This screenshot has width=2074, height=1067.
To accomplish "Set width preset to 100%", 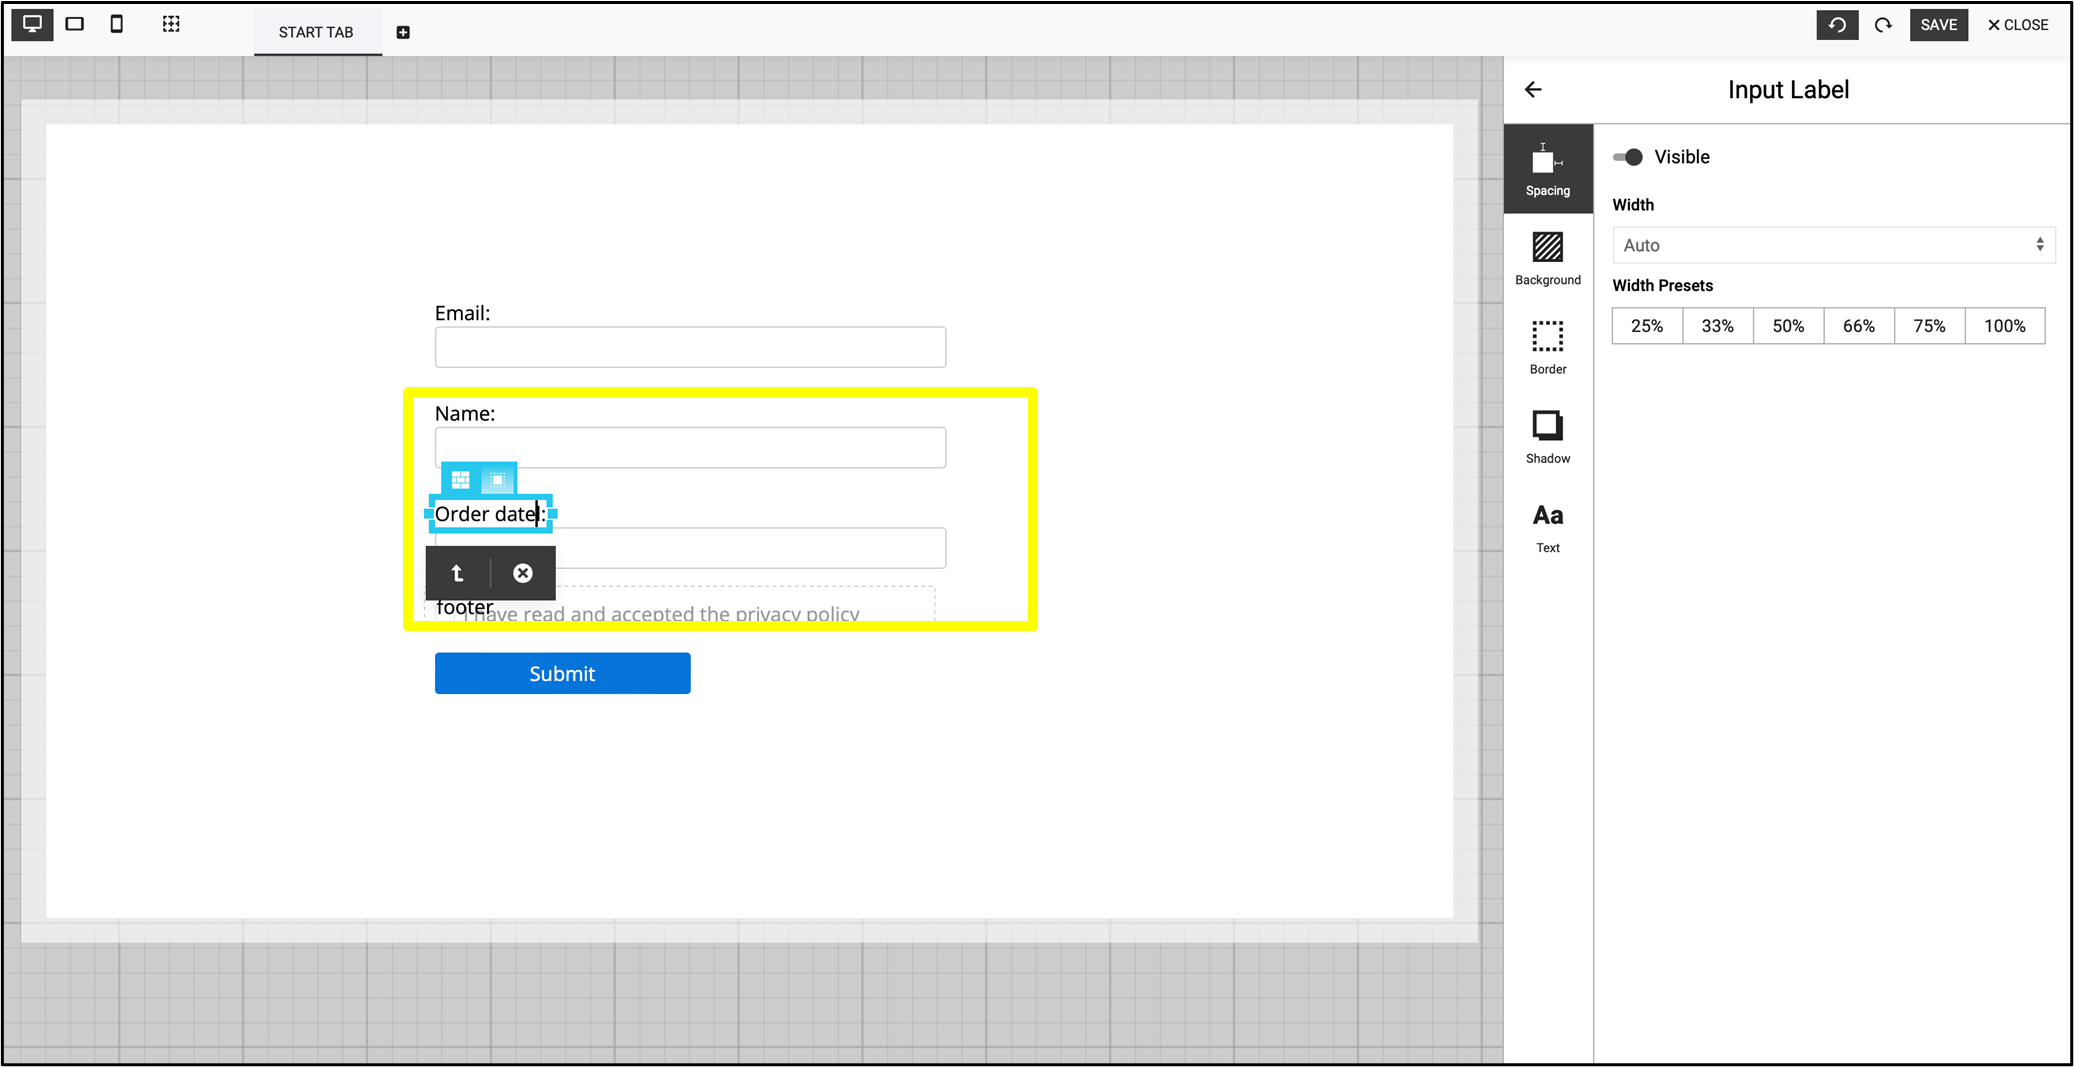I will click(x=2005, y=326).
